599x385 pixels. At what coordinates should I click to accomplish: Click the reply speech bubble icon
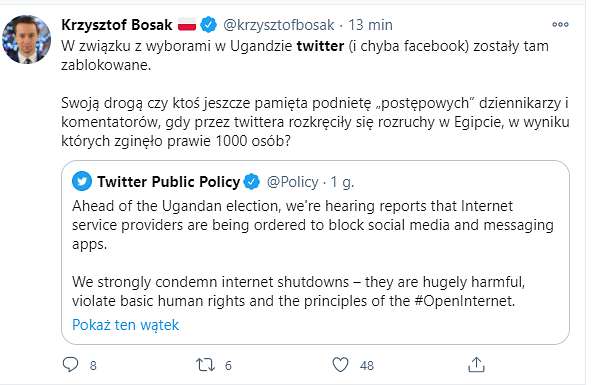70,365
